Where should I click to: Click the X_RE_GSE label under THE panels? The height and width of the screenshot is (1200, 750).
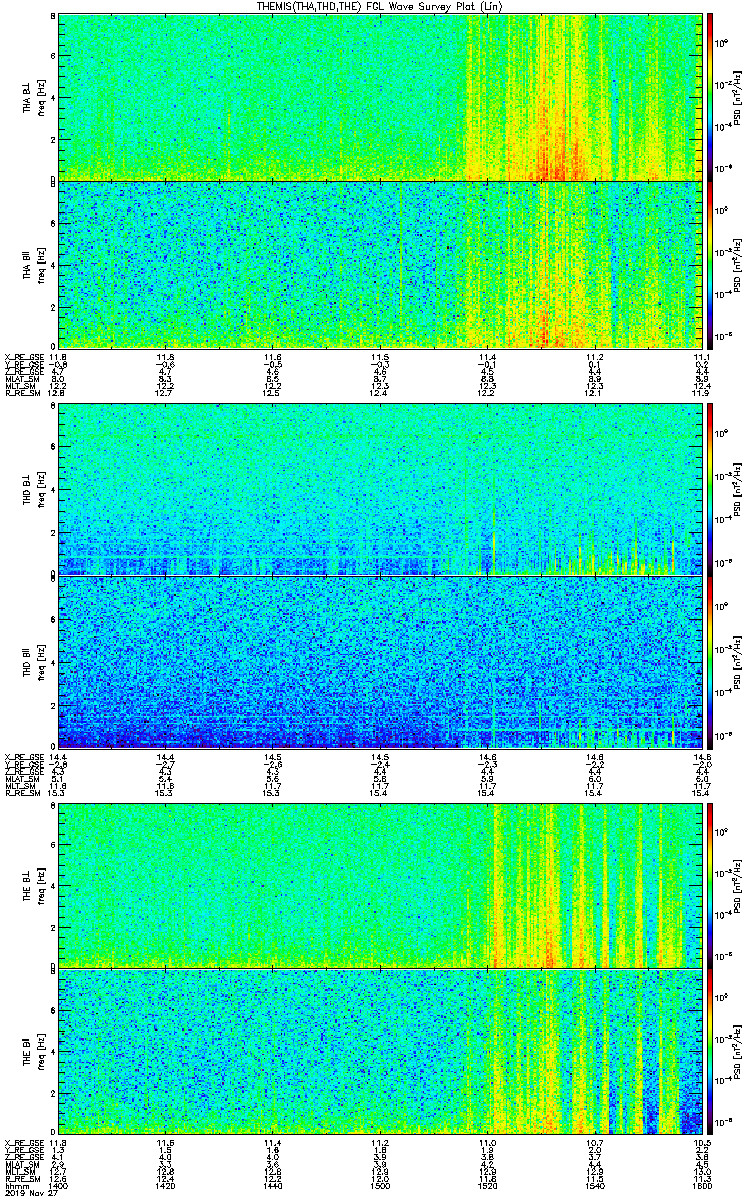click(22, 1142)
